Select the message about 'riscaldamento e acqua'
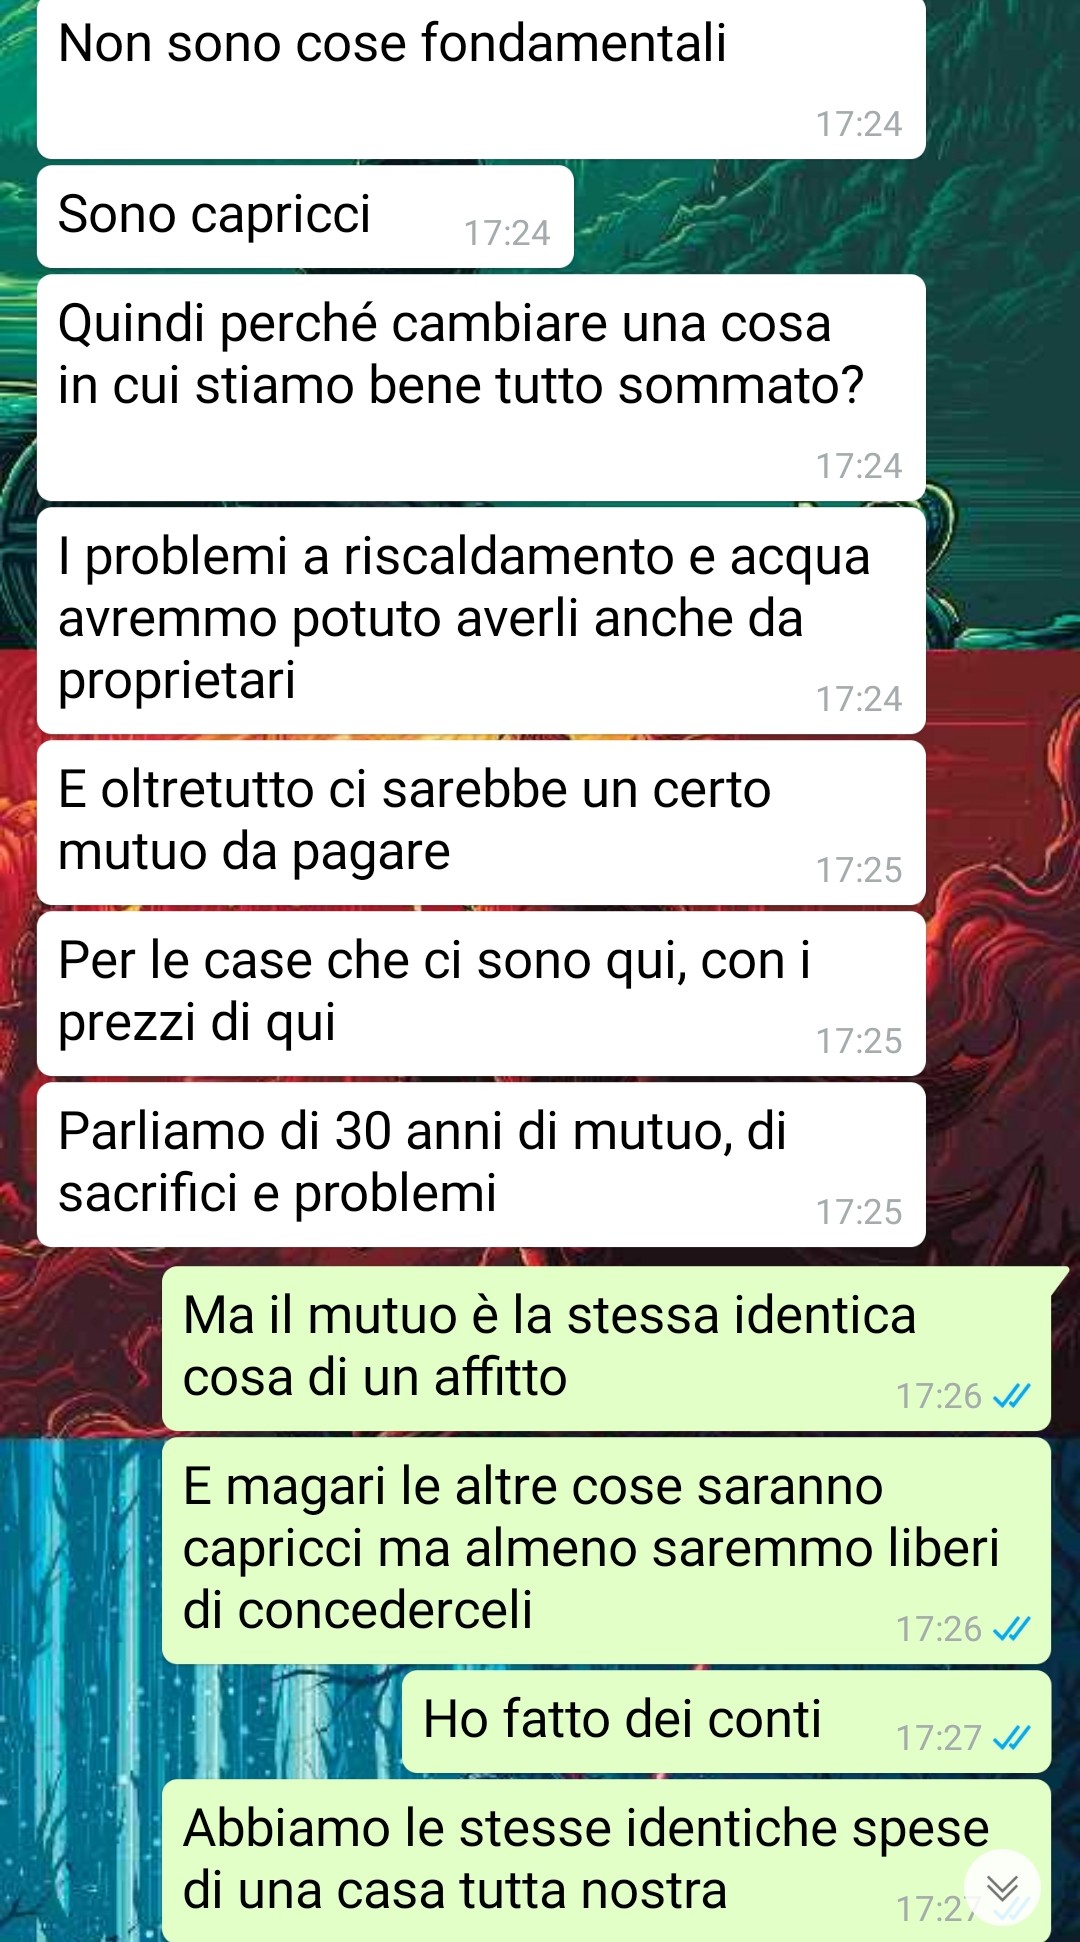Viewport: 1080px width, 1942px height. [x=481, y=620]
